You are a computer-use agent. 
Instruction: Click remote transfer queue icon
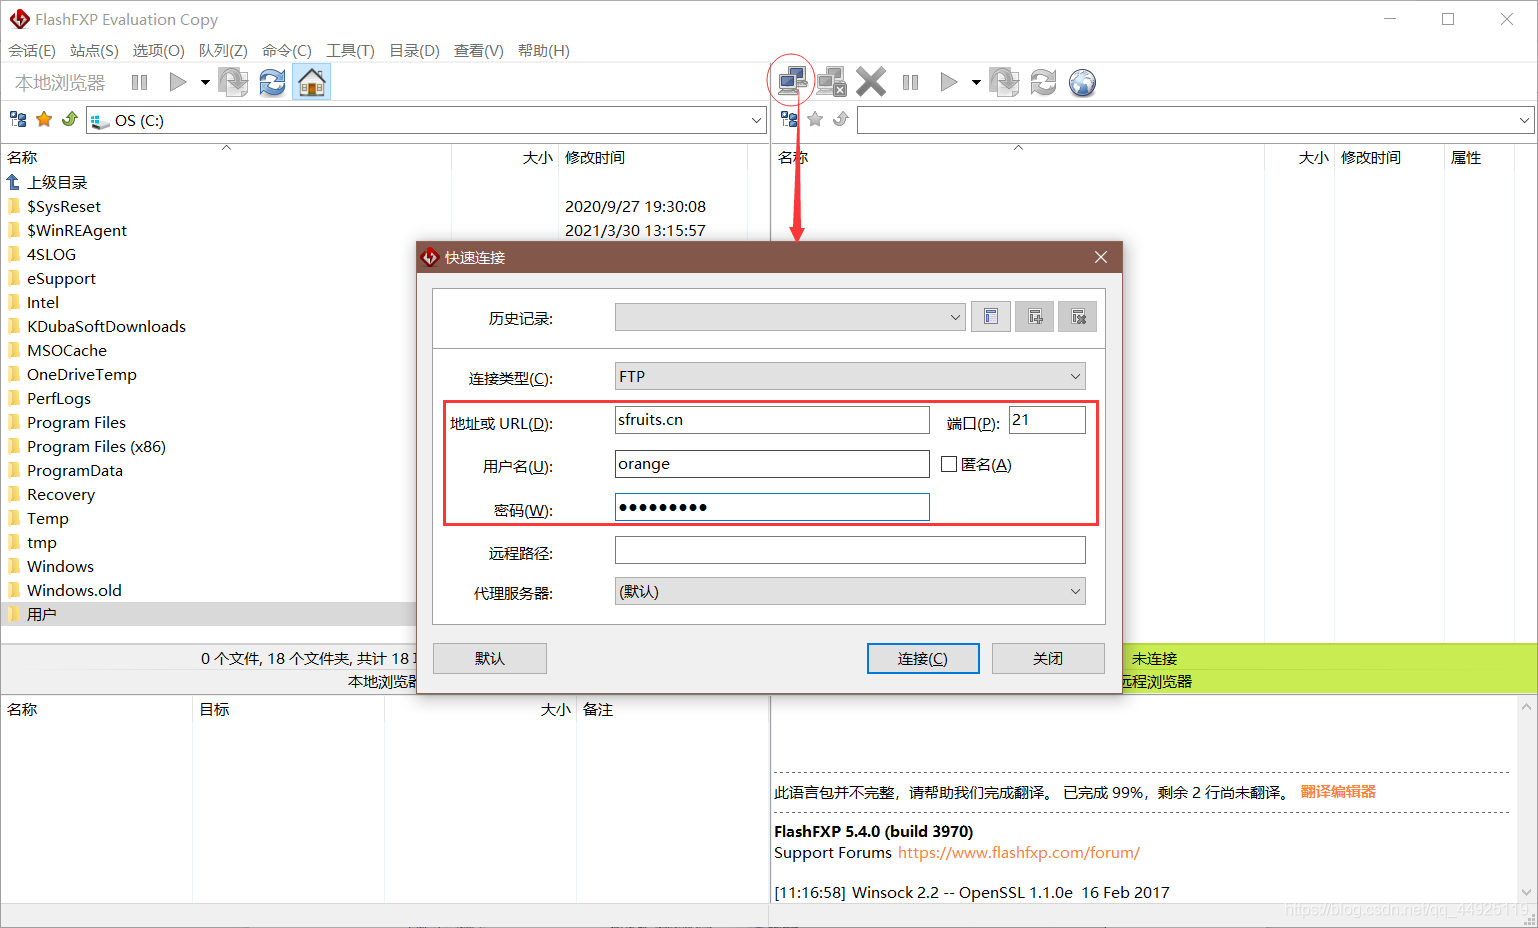(1004, 82)
